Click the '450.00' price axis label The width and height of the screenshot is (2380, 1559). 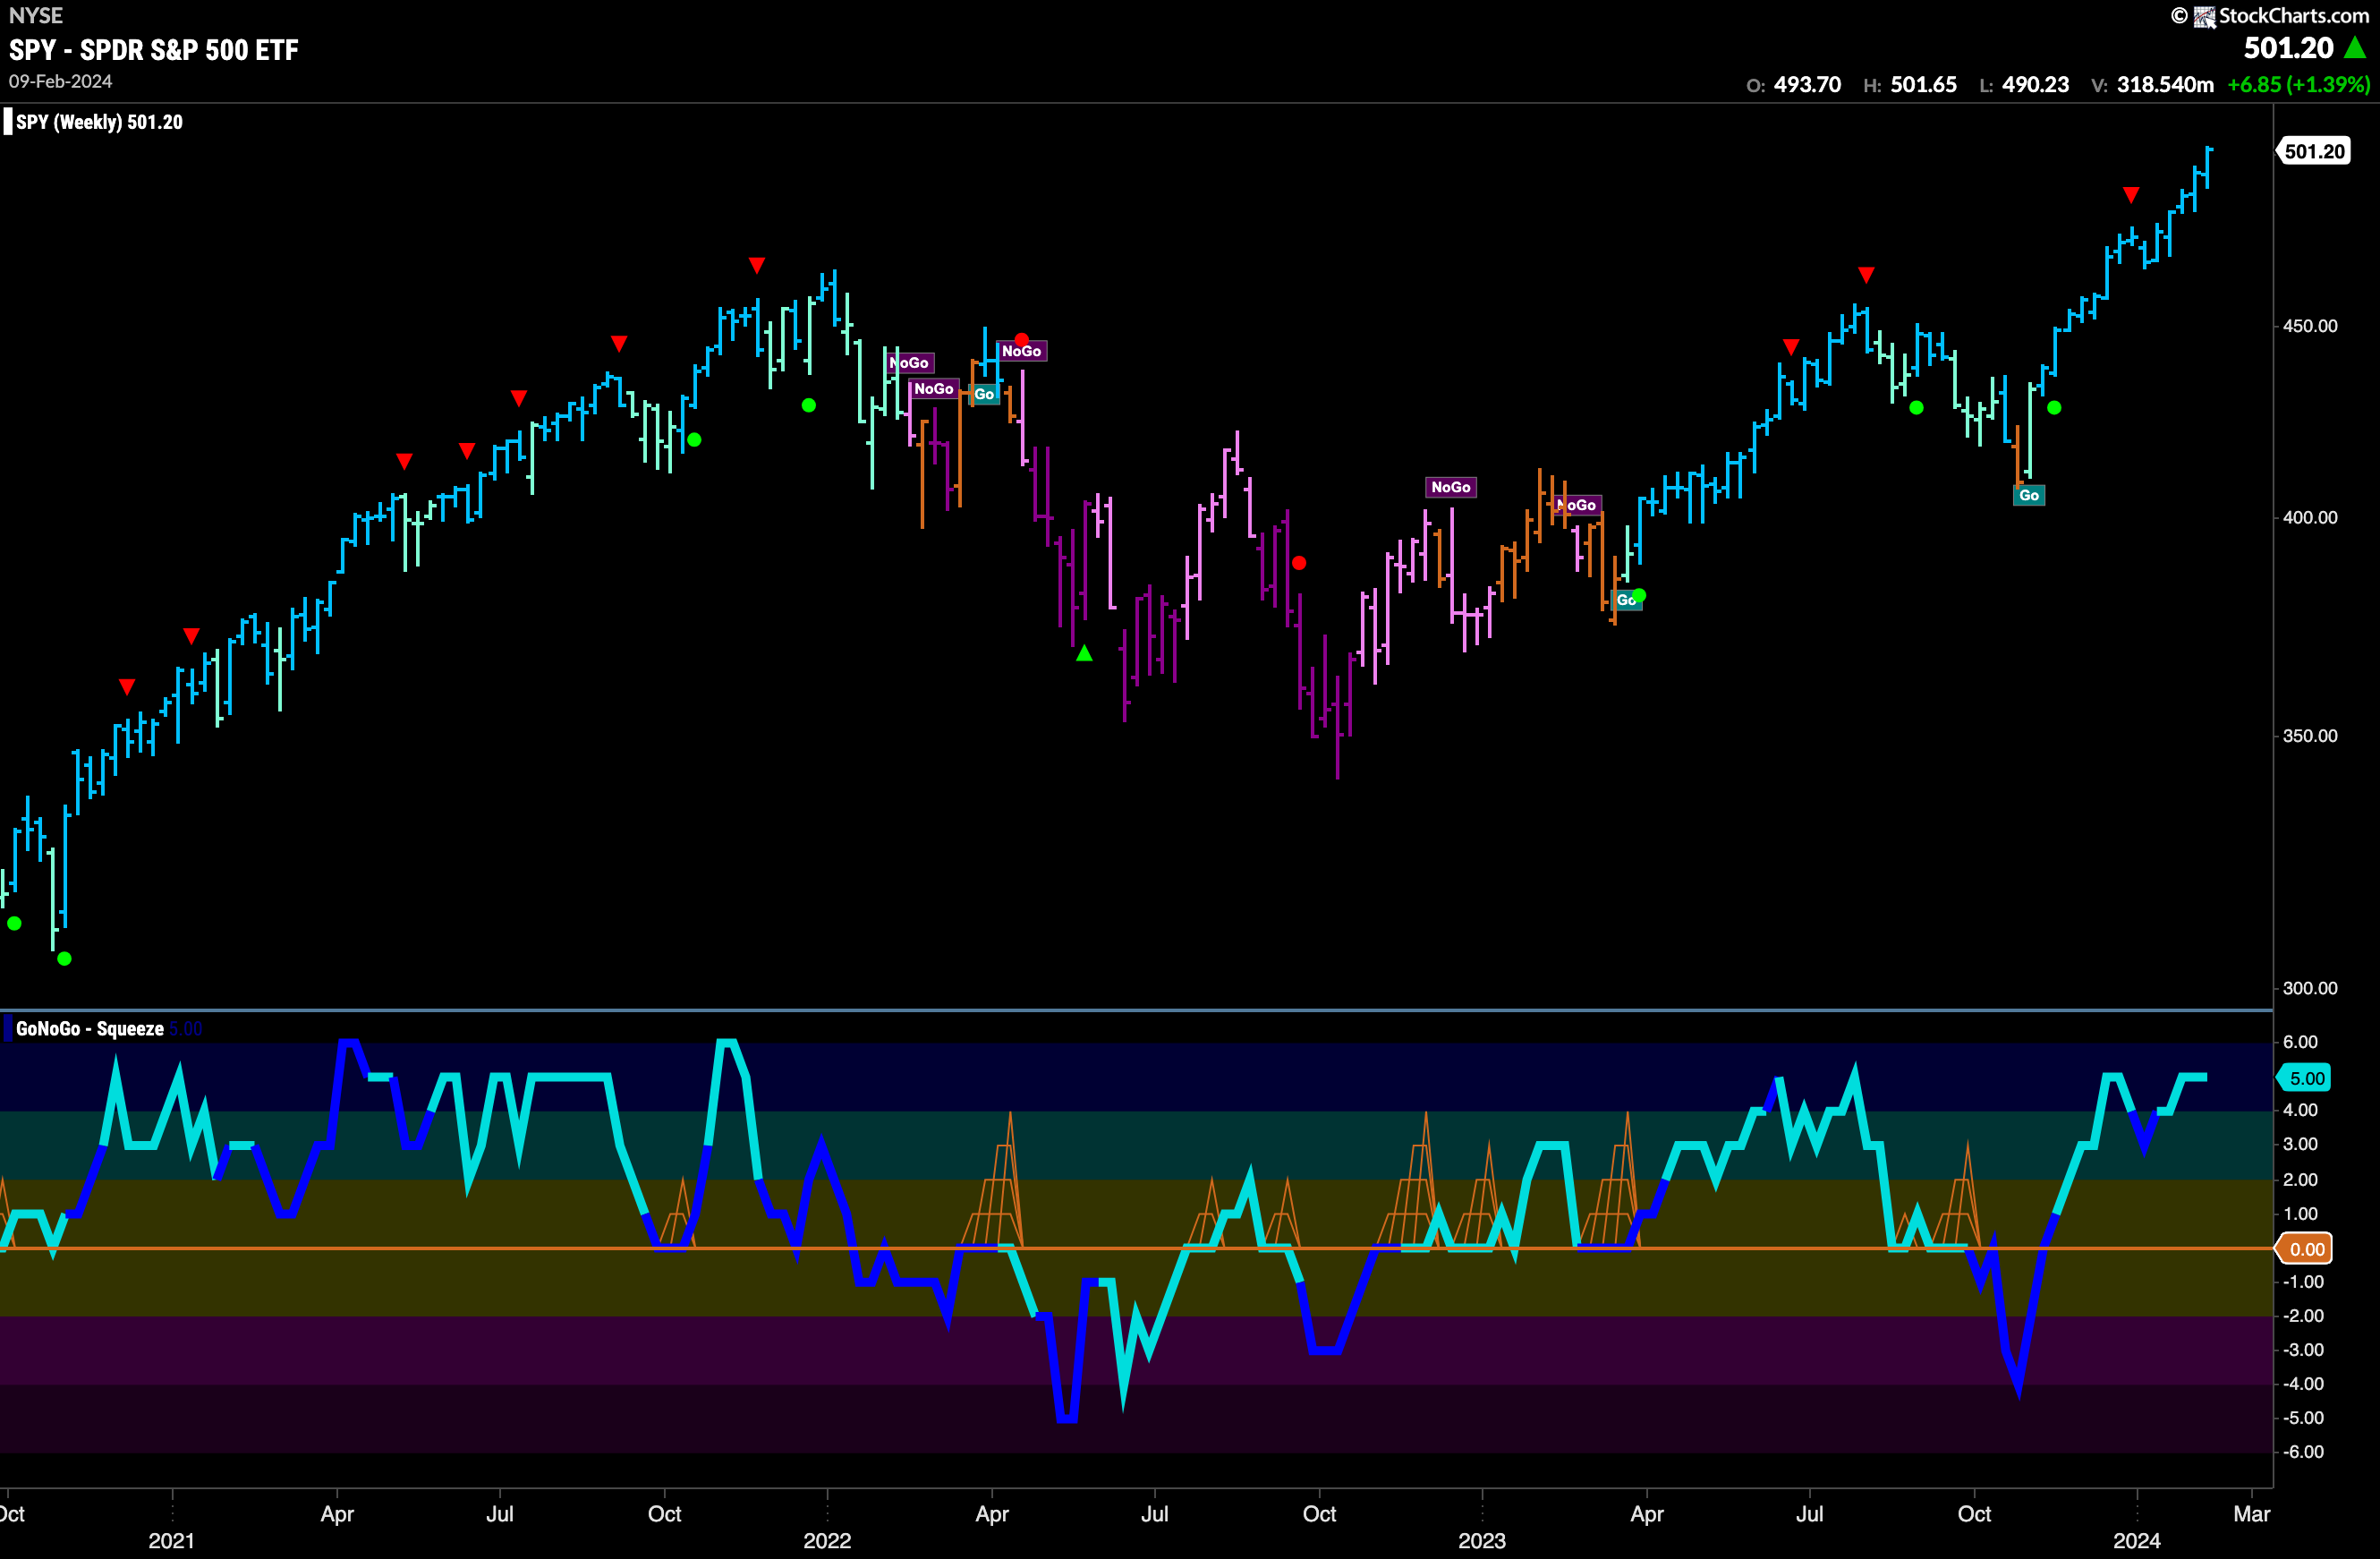[x=2310, y=326]
